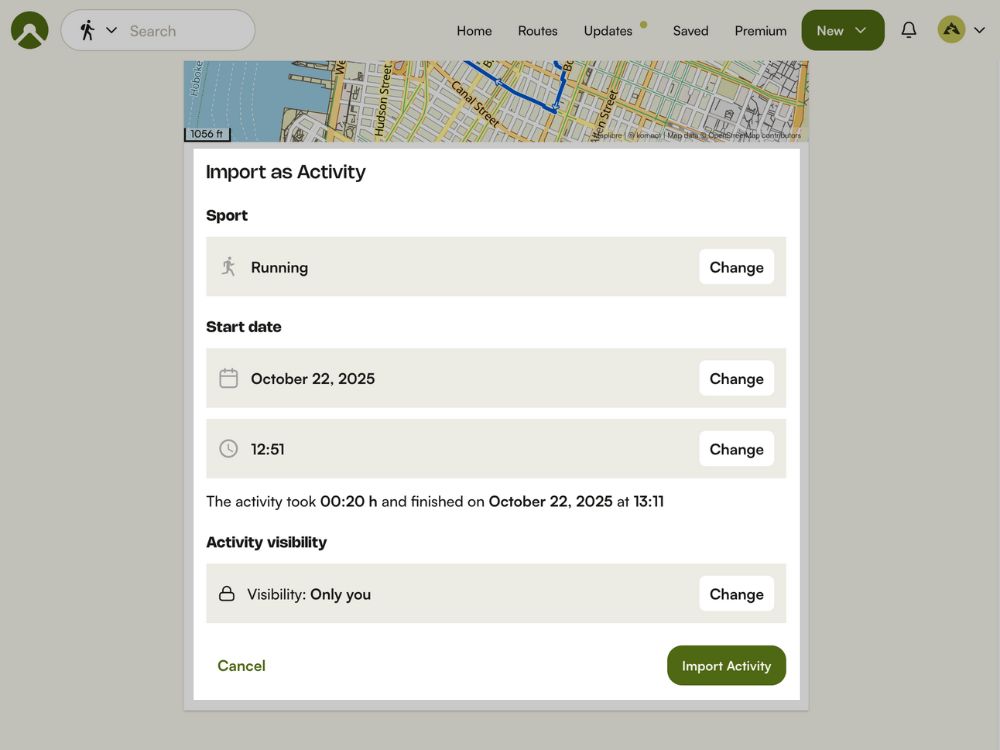Open the New dropdown button
Image resolution: width=1000 pixels, height=750 pixels.
[x=842, y=30]
